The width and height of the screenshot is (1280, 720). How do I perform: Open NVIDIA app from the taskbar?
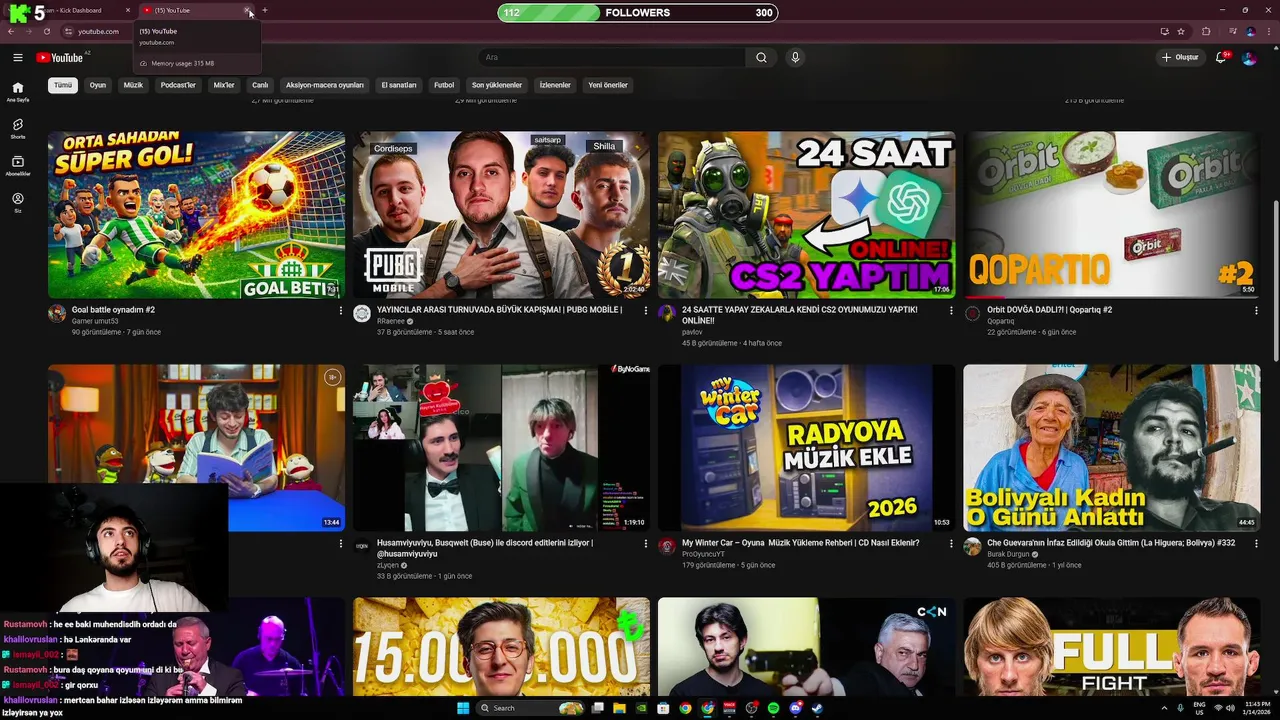[641, 708]
